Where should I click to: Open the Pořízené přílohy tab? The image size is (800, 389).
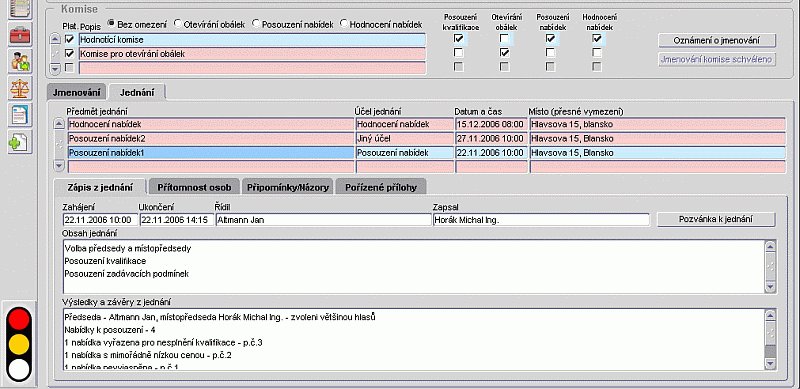(x=381, y=187)
